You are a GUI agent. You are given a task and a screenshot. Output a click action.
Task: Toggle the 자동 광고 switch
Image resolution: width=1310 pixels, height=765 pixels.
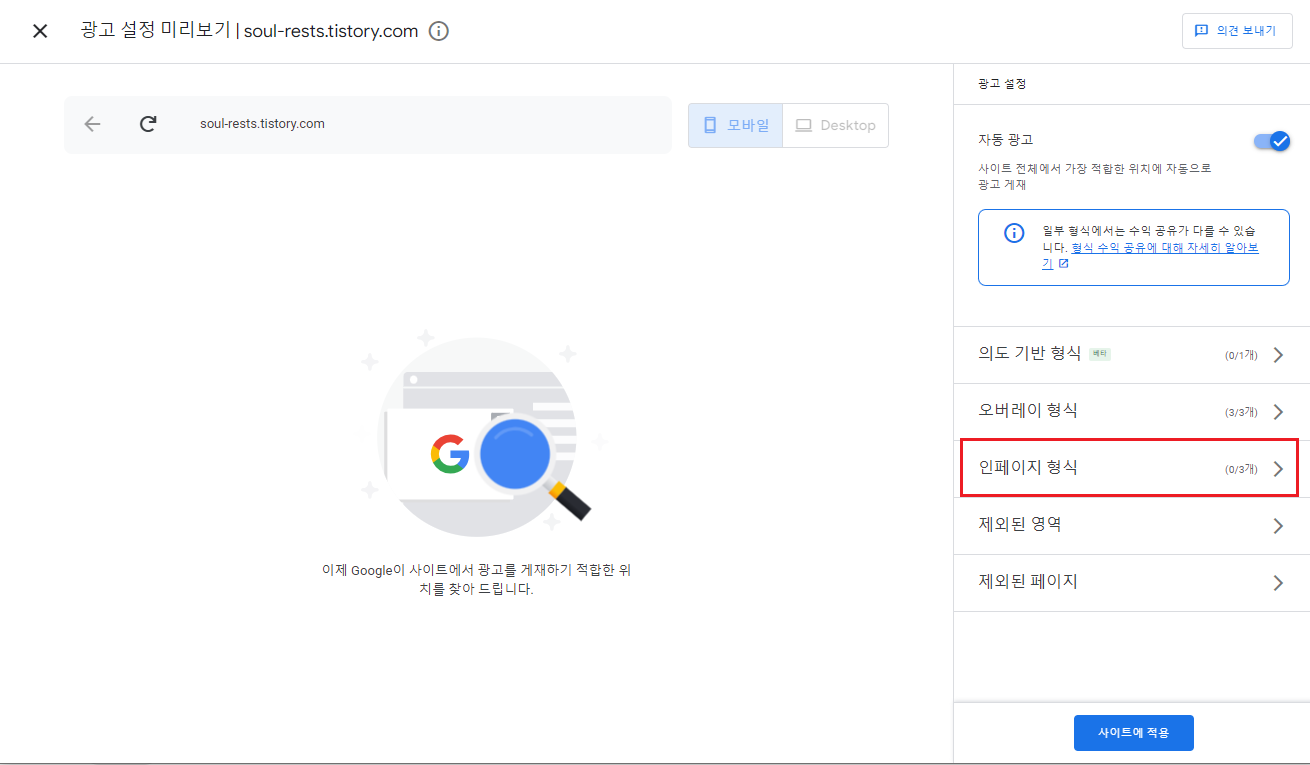point(1271,141)
